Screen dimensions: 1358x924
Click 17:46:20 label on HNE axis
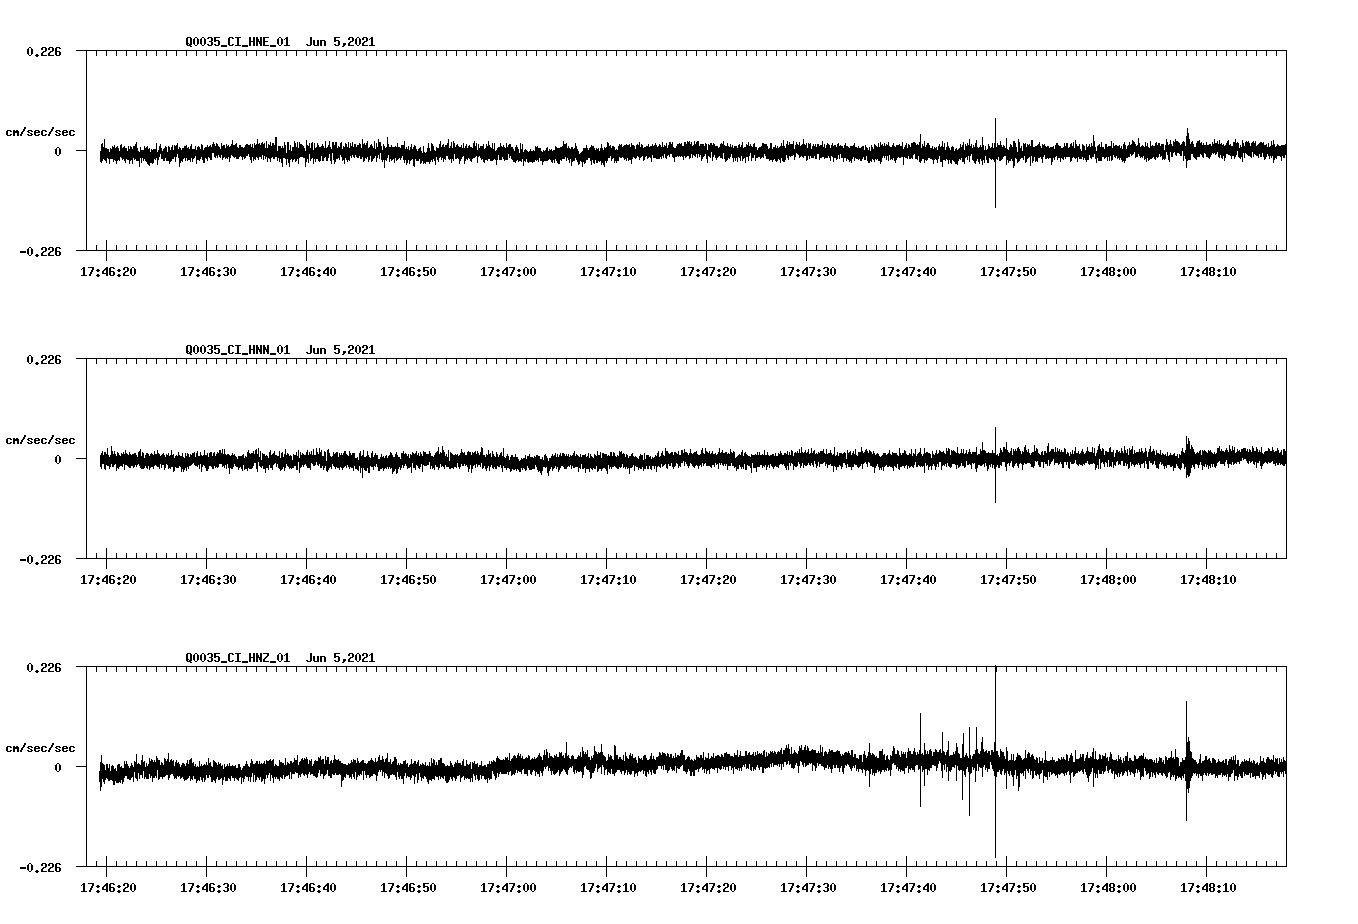click(108, 271)
